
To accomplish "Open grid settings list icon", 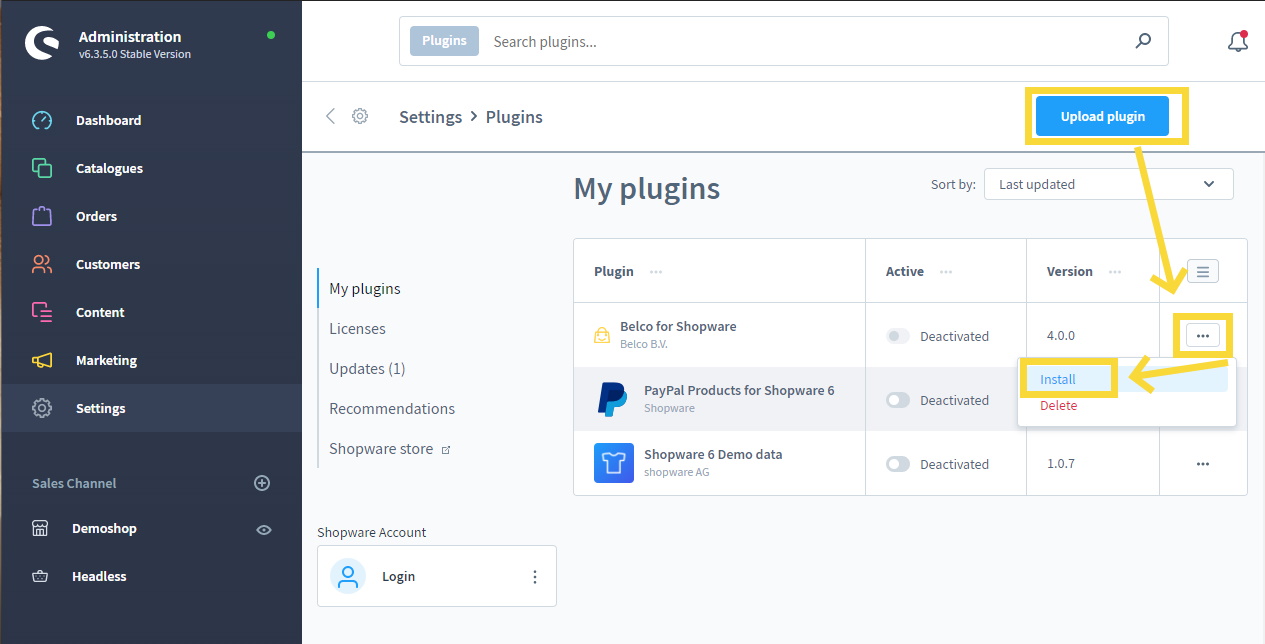I will [x=1203, y=271].
